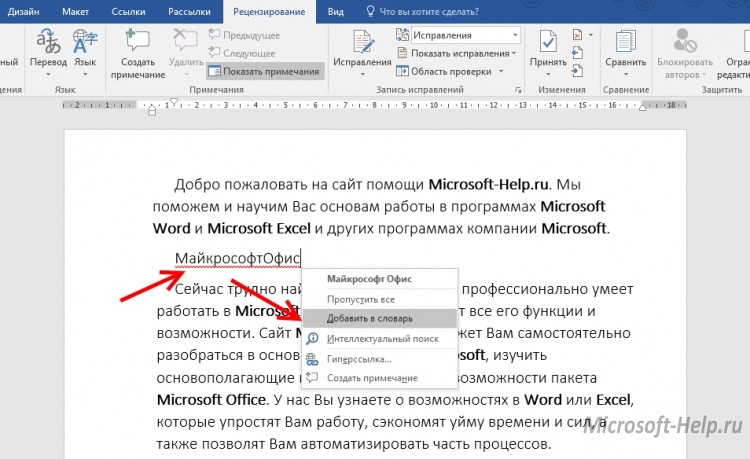
Task: Click the ruler at the 10 mark
Action: pos(434,105)
